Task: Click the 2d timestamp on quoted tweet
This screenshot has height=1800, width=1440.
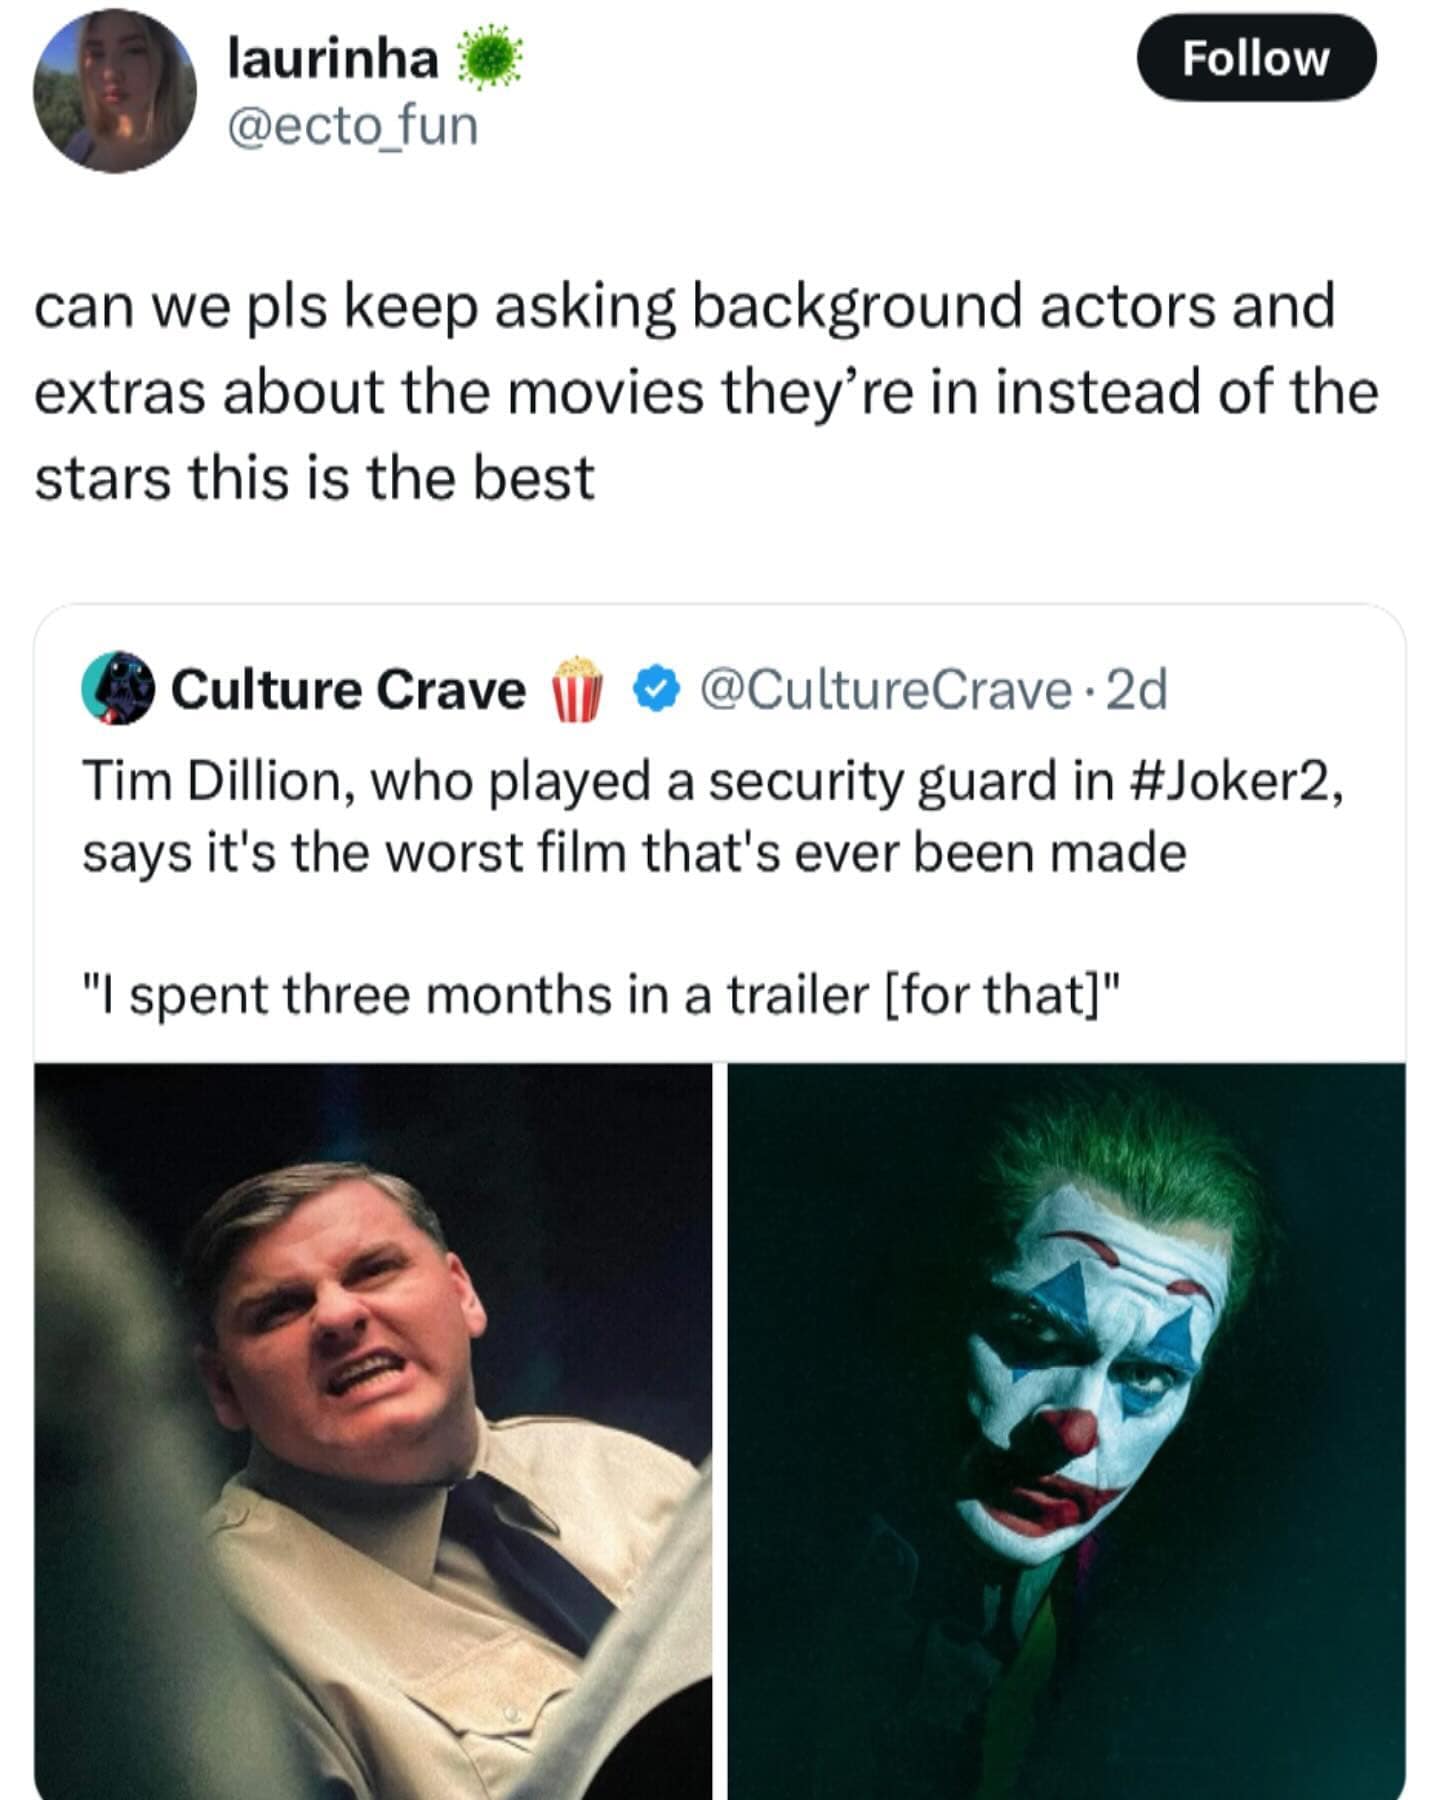Action: (1139, 689)
